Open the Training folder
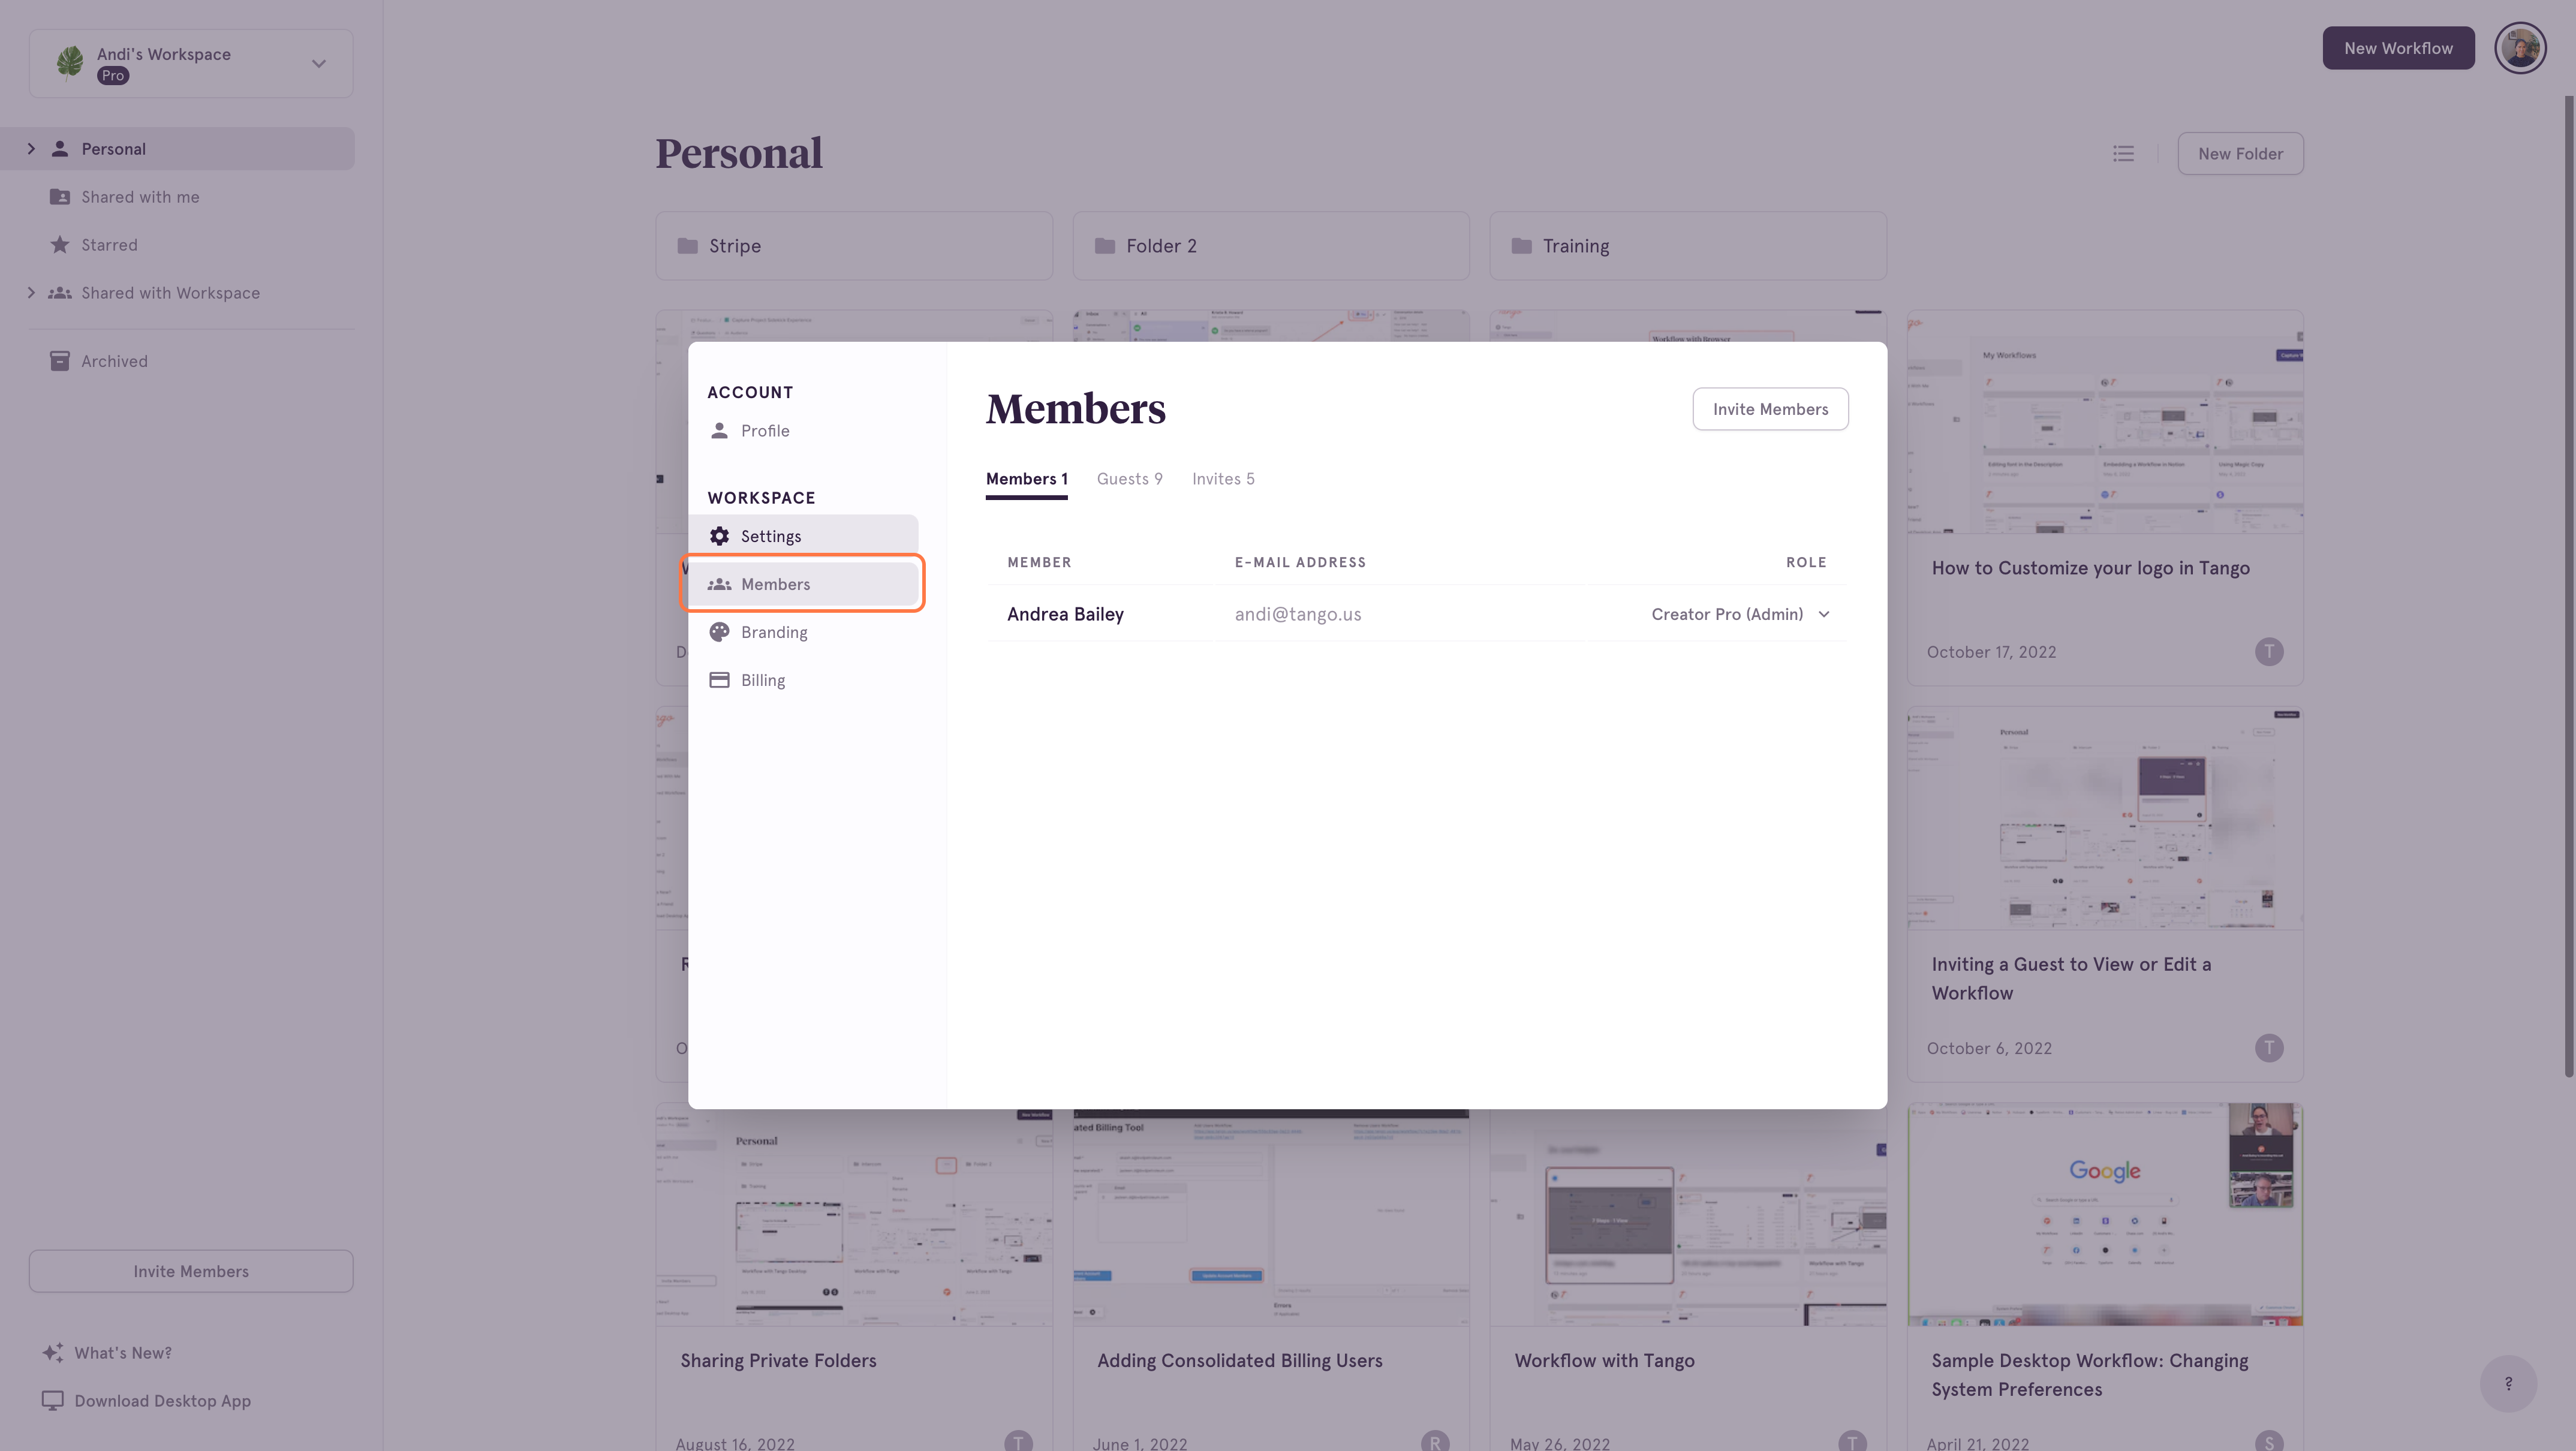The image size is (2576, 1451). click(x=1687, y=246)
